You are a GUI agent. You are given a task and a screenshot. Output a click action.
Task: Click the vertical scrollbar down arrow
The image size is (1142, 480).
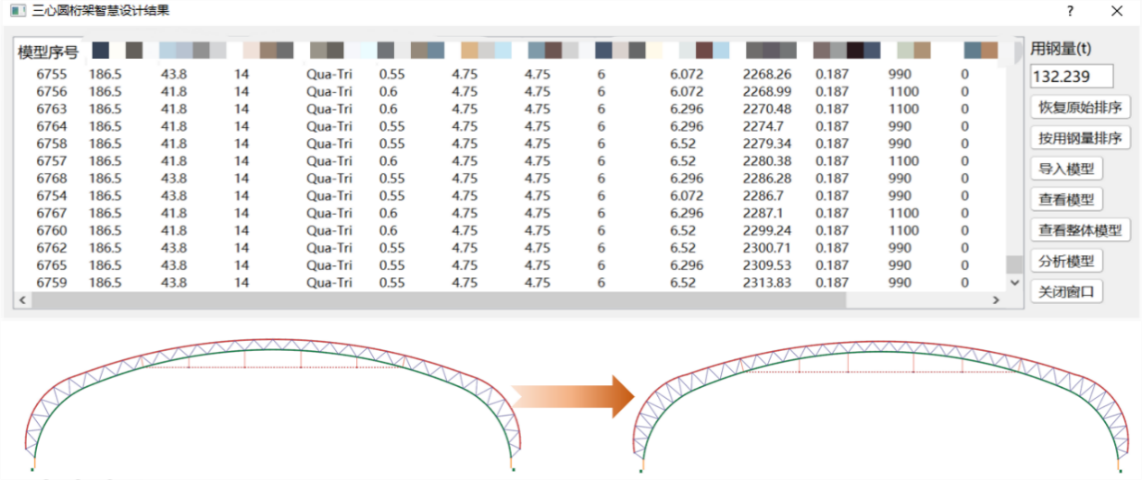tap(1014, 283)
